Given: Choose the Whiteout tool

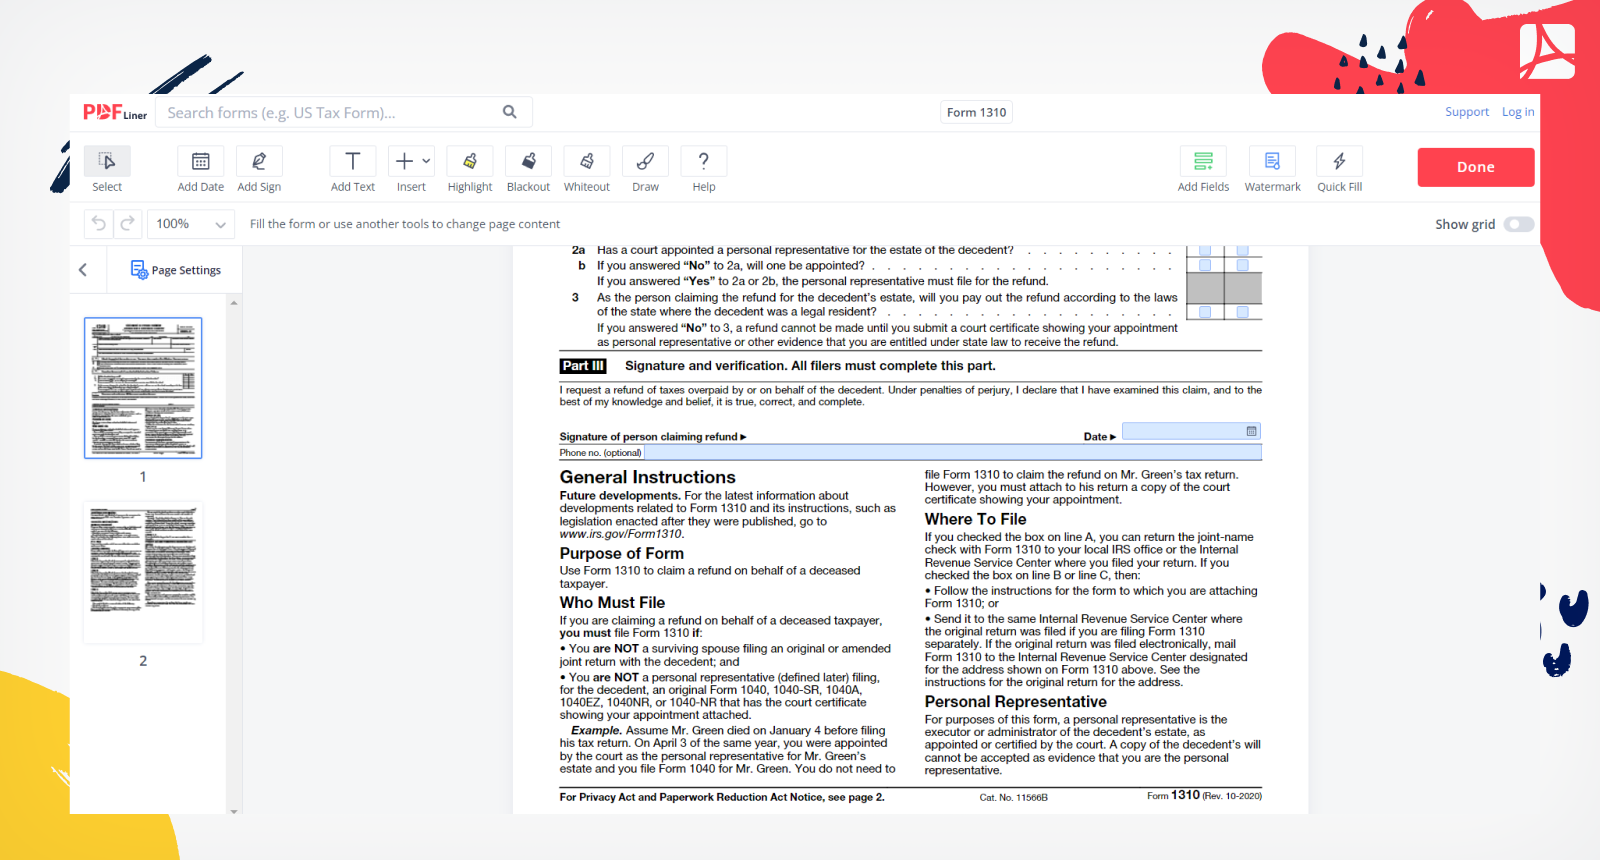Looking at the screenshot, I should (x=587, y=169).
